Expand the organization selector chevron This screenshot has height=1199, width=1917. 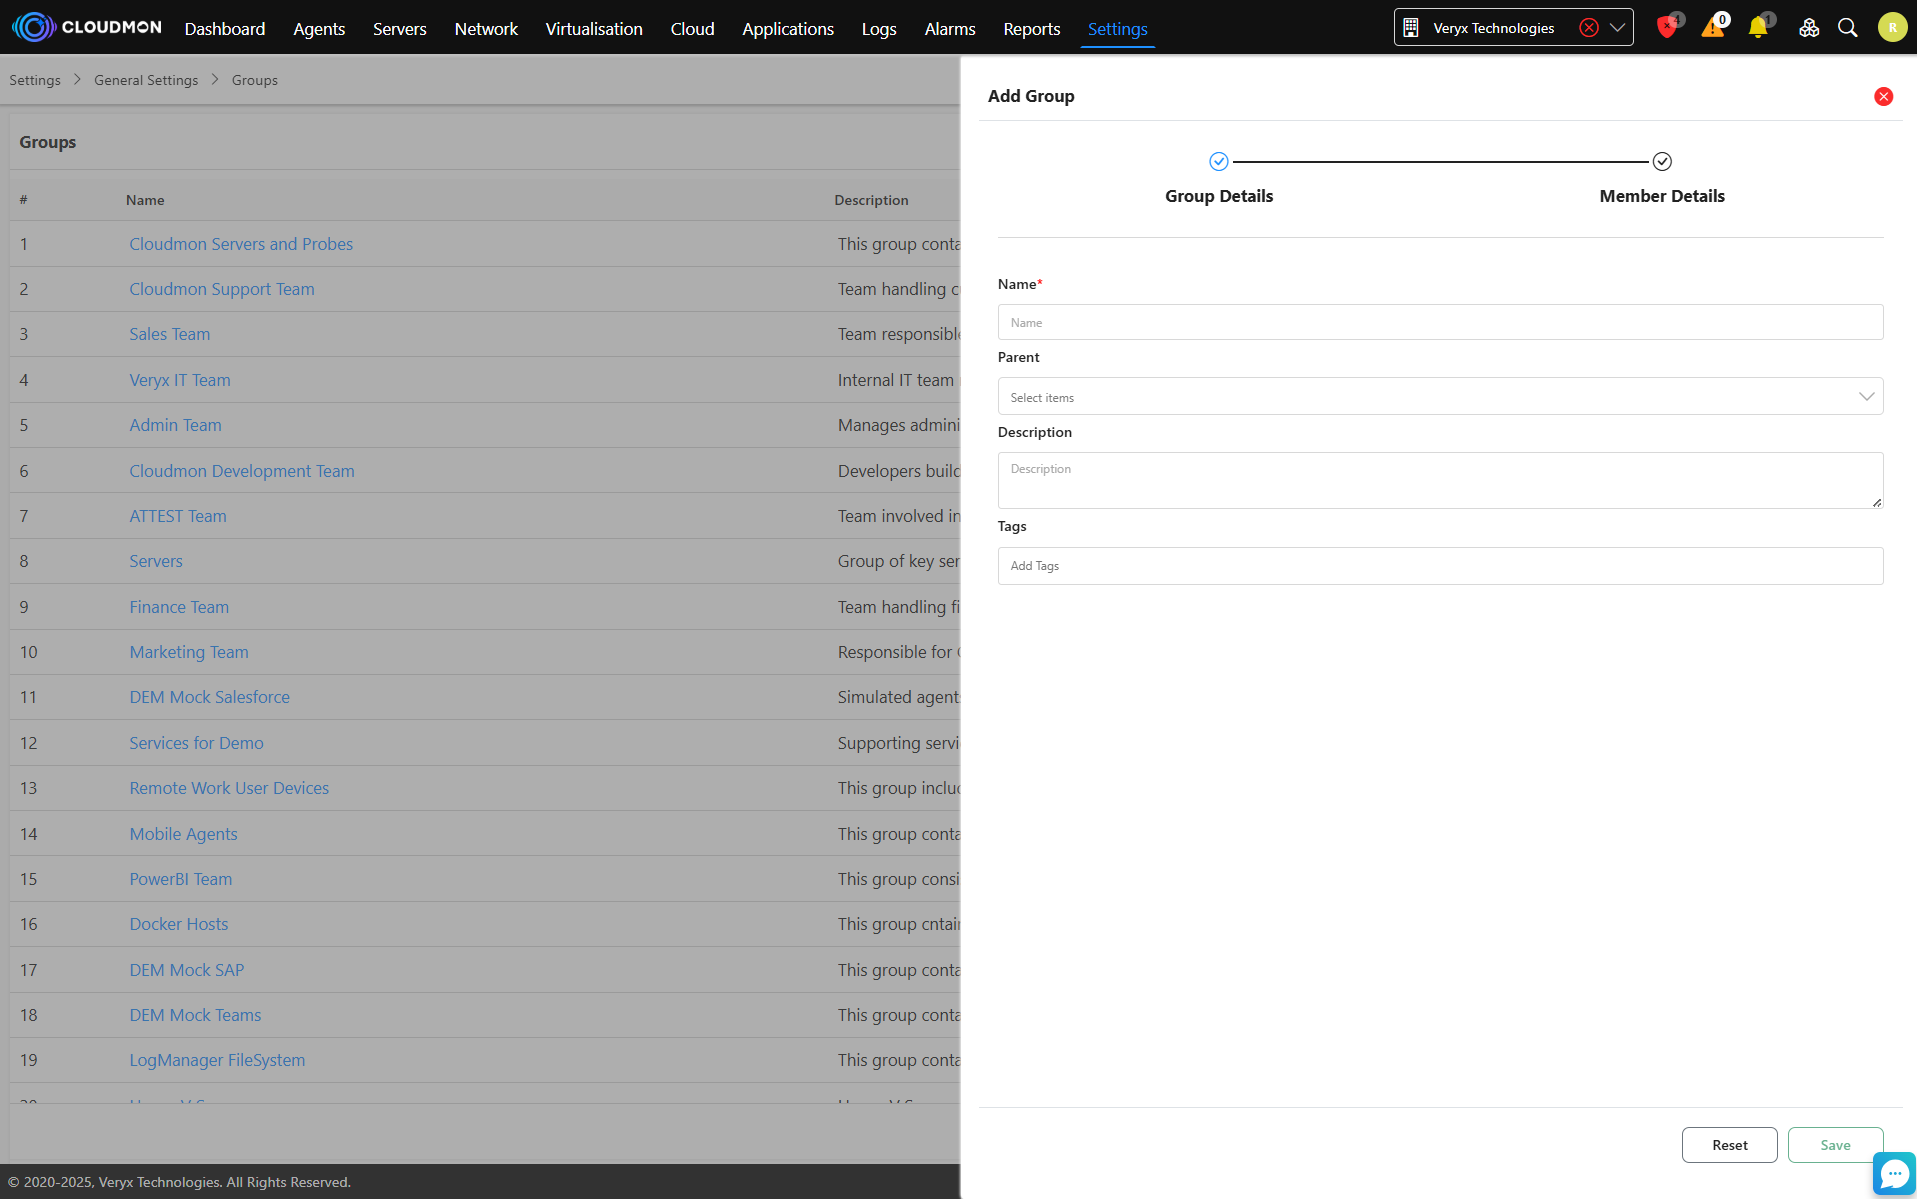pyautogui.click(x=1617, y=28)
